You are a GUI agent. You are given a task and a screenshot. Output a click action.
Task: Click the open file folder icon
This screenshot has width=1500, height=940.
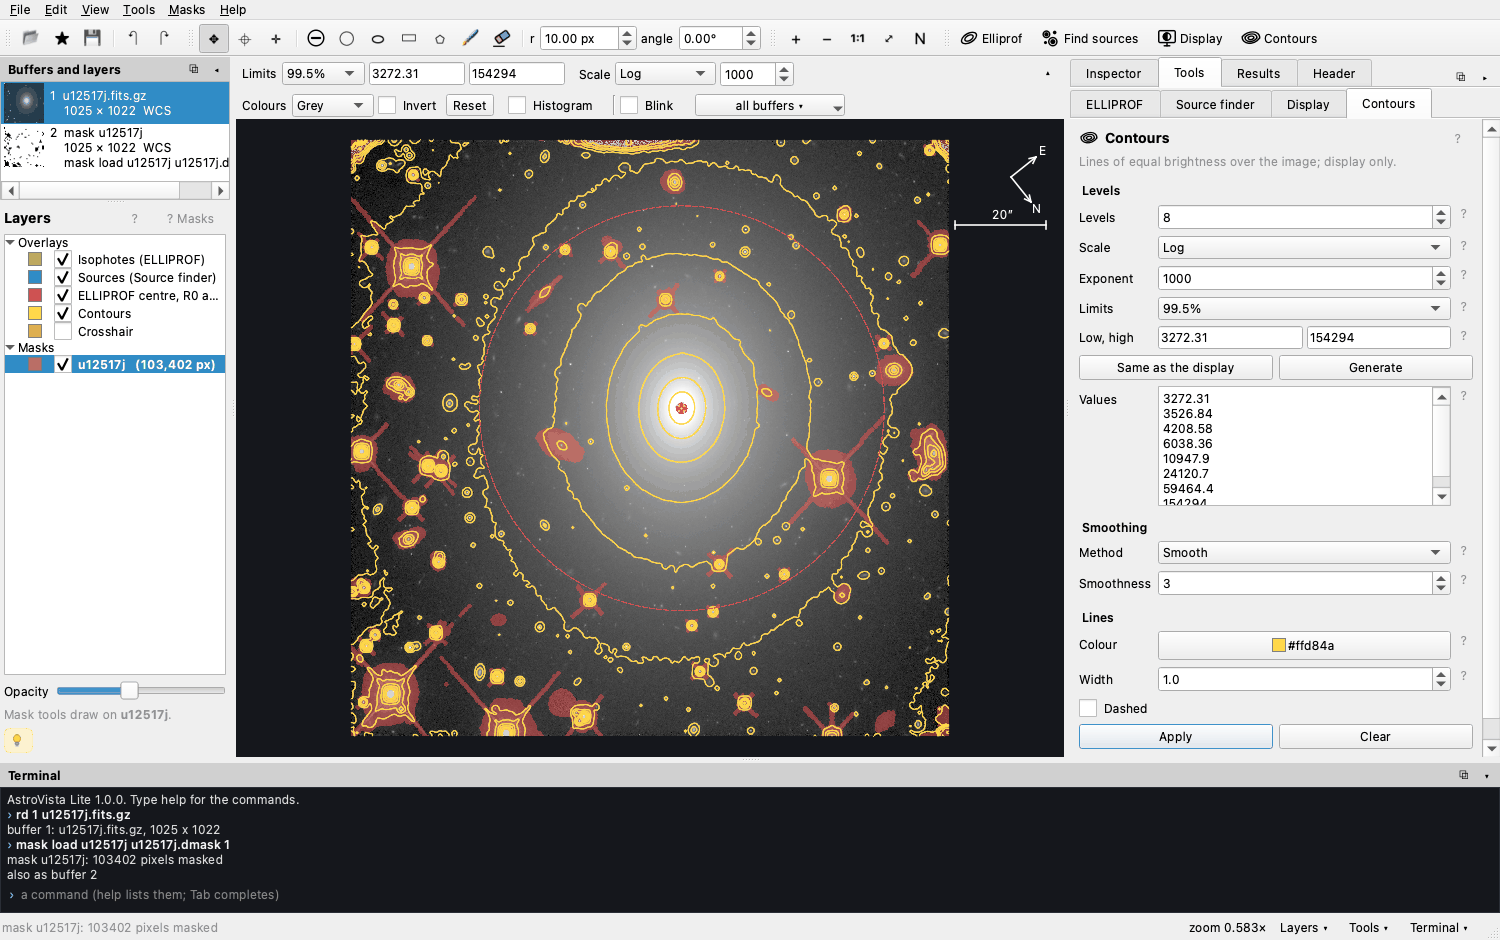coord(30,38)
